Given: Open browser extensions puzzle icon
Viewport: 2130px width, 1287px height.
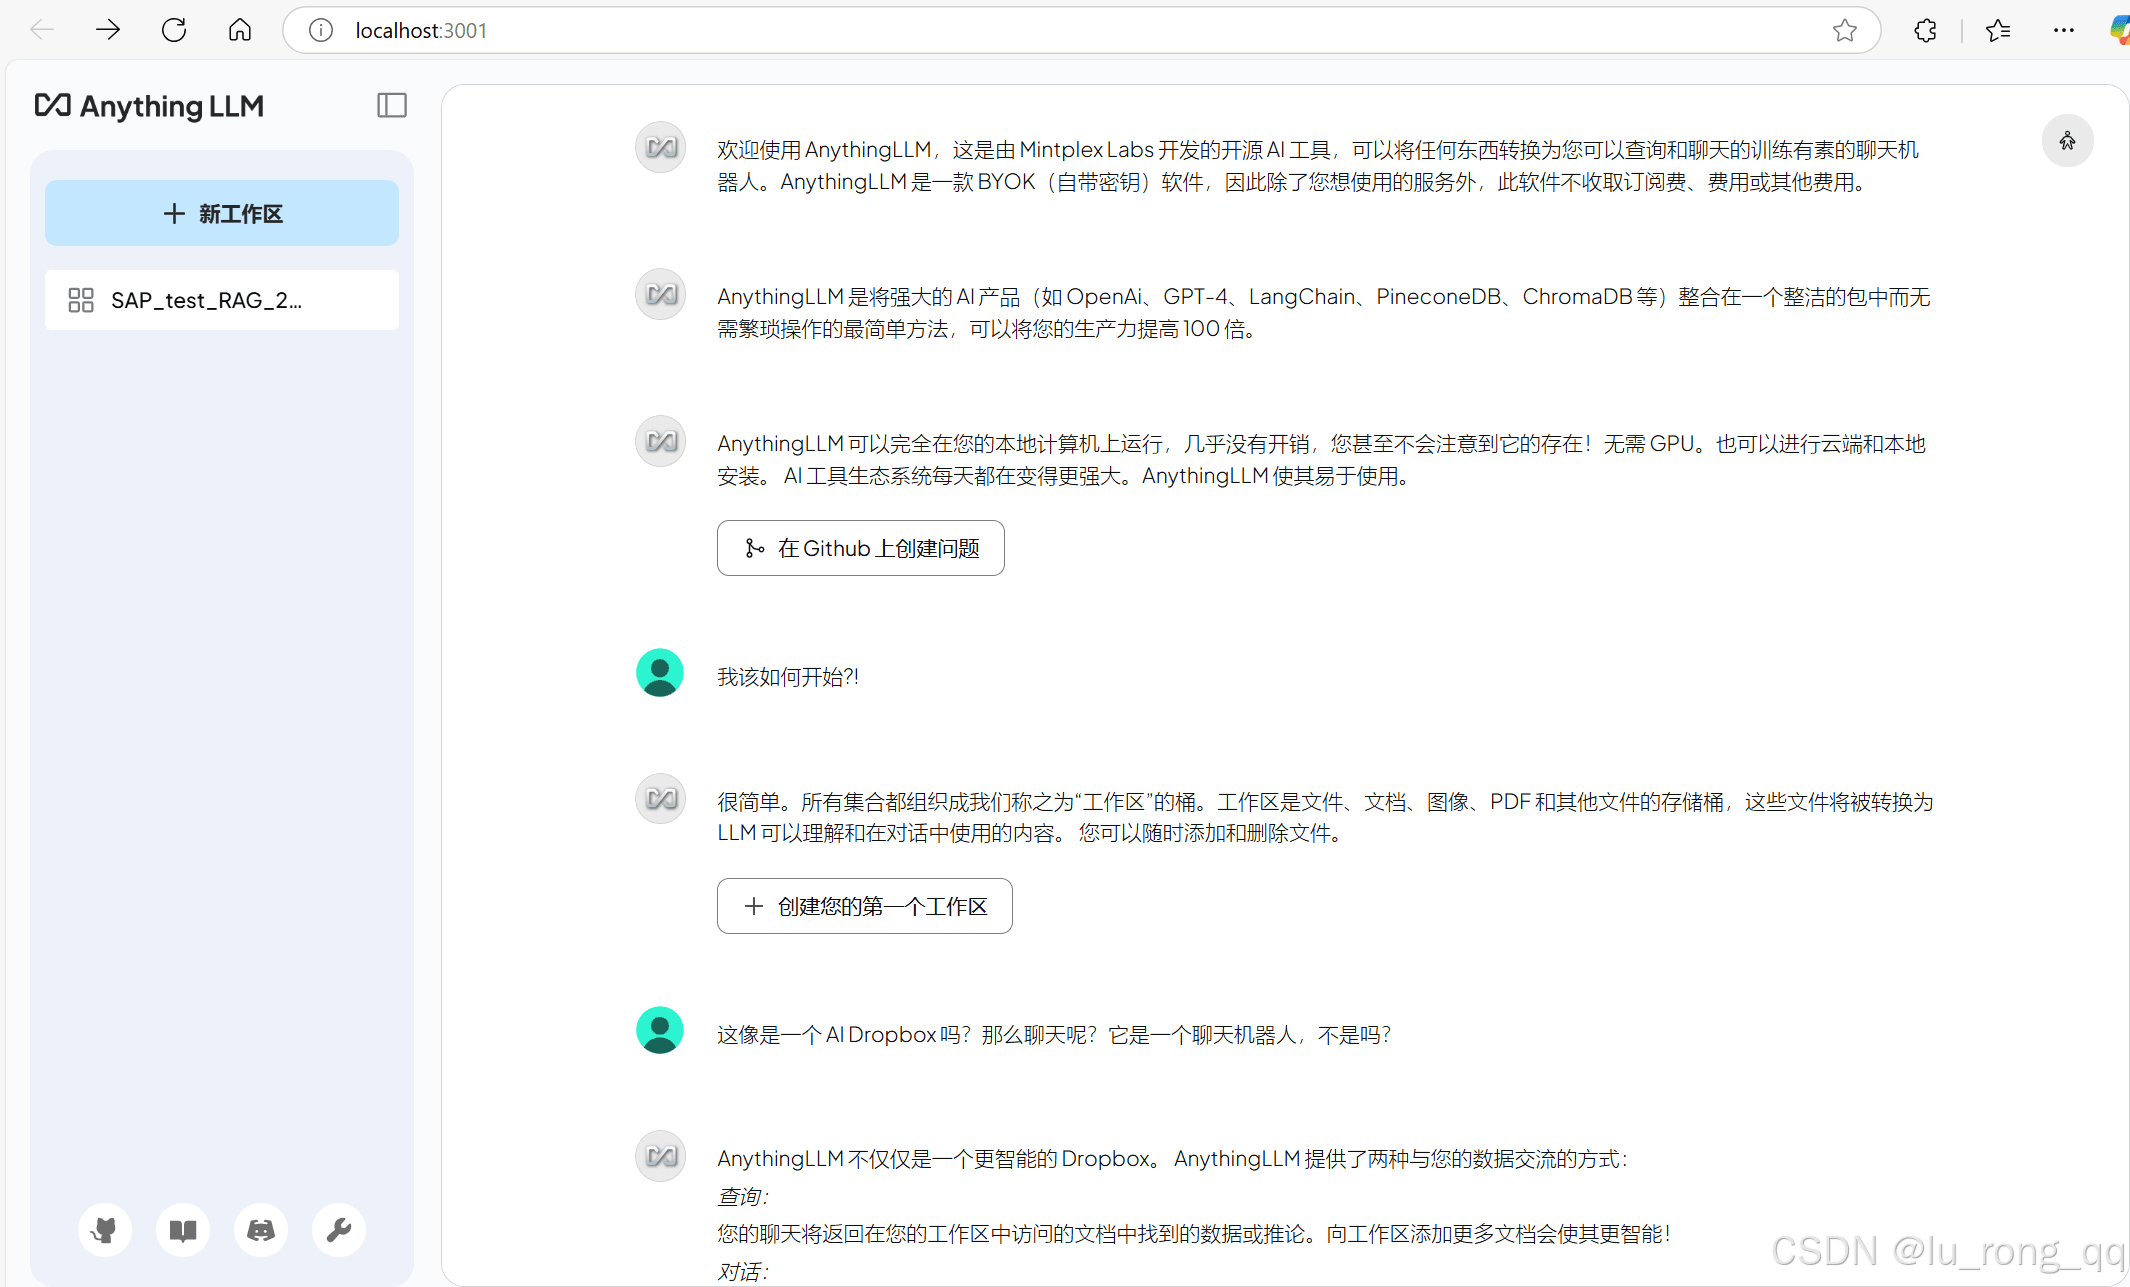Looking at the screenshot, I should point(1925,31).
